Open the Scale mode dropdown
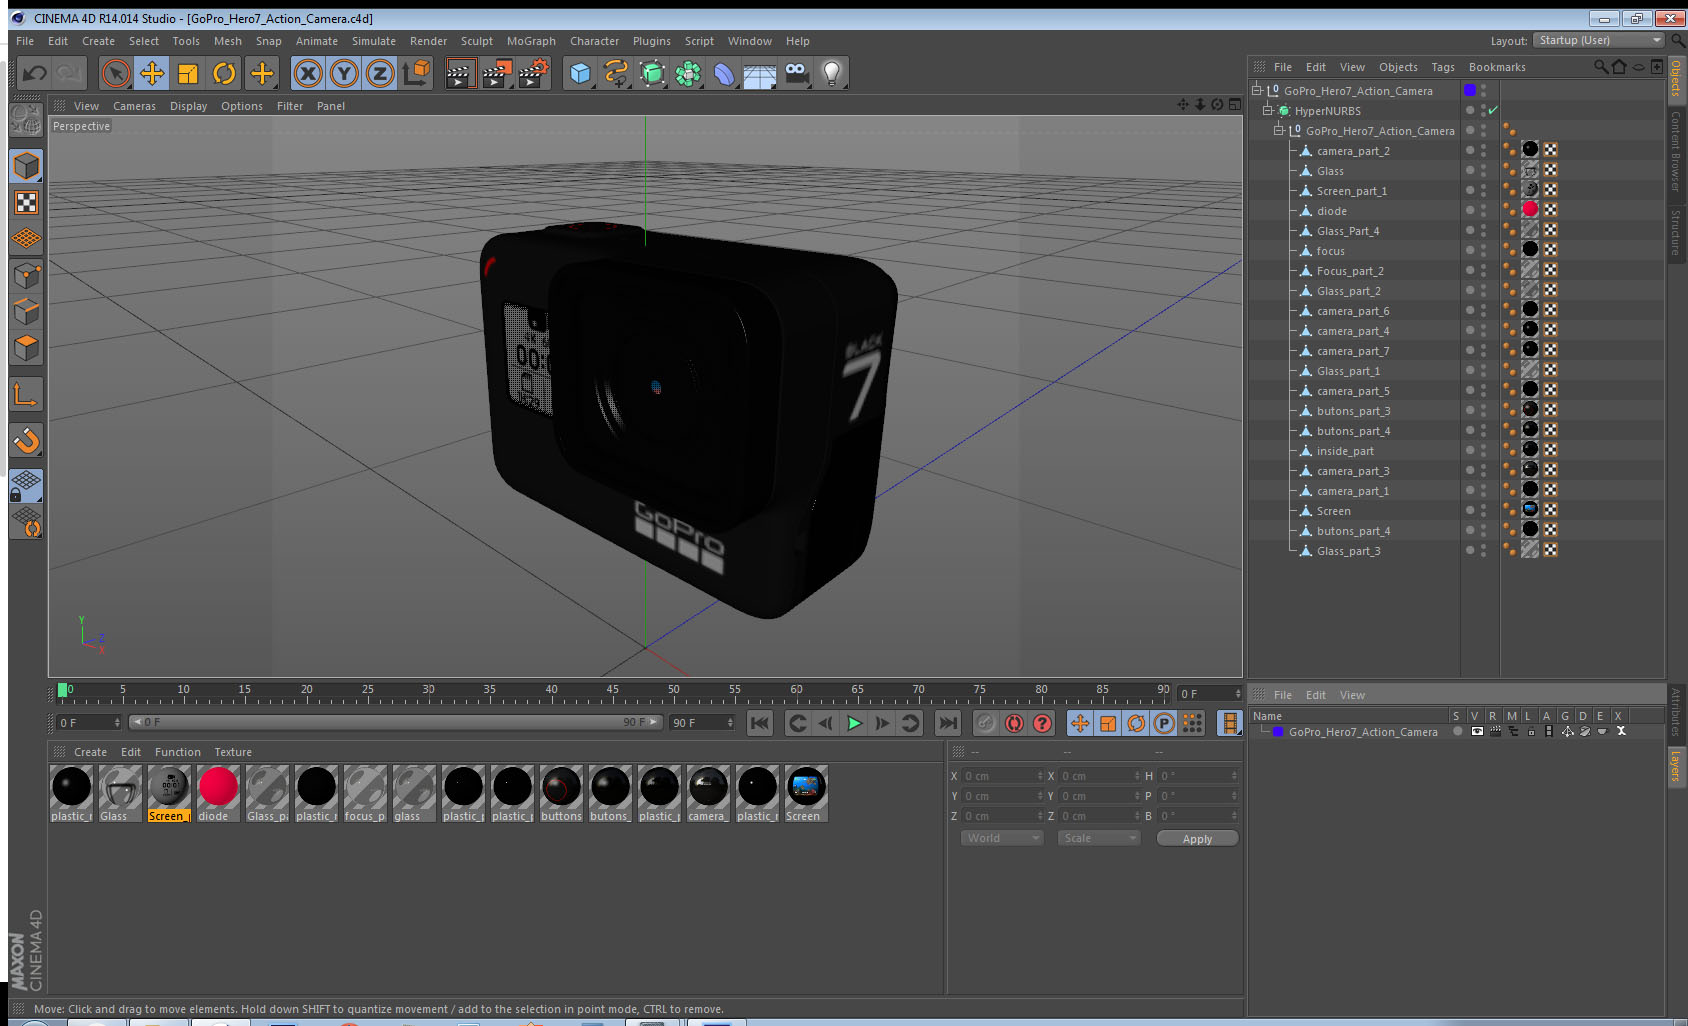 point(1099,838)
